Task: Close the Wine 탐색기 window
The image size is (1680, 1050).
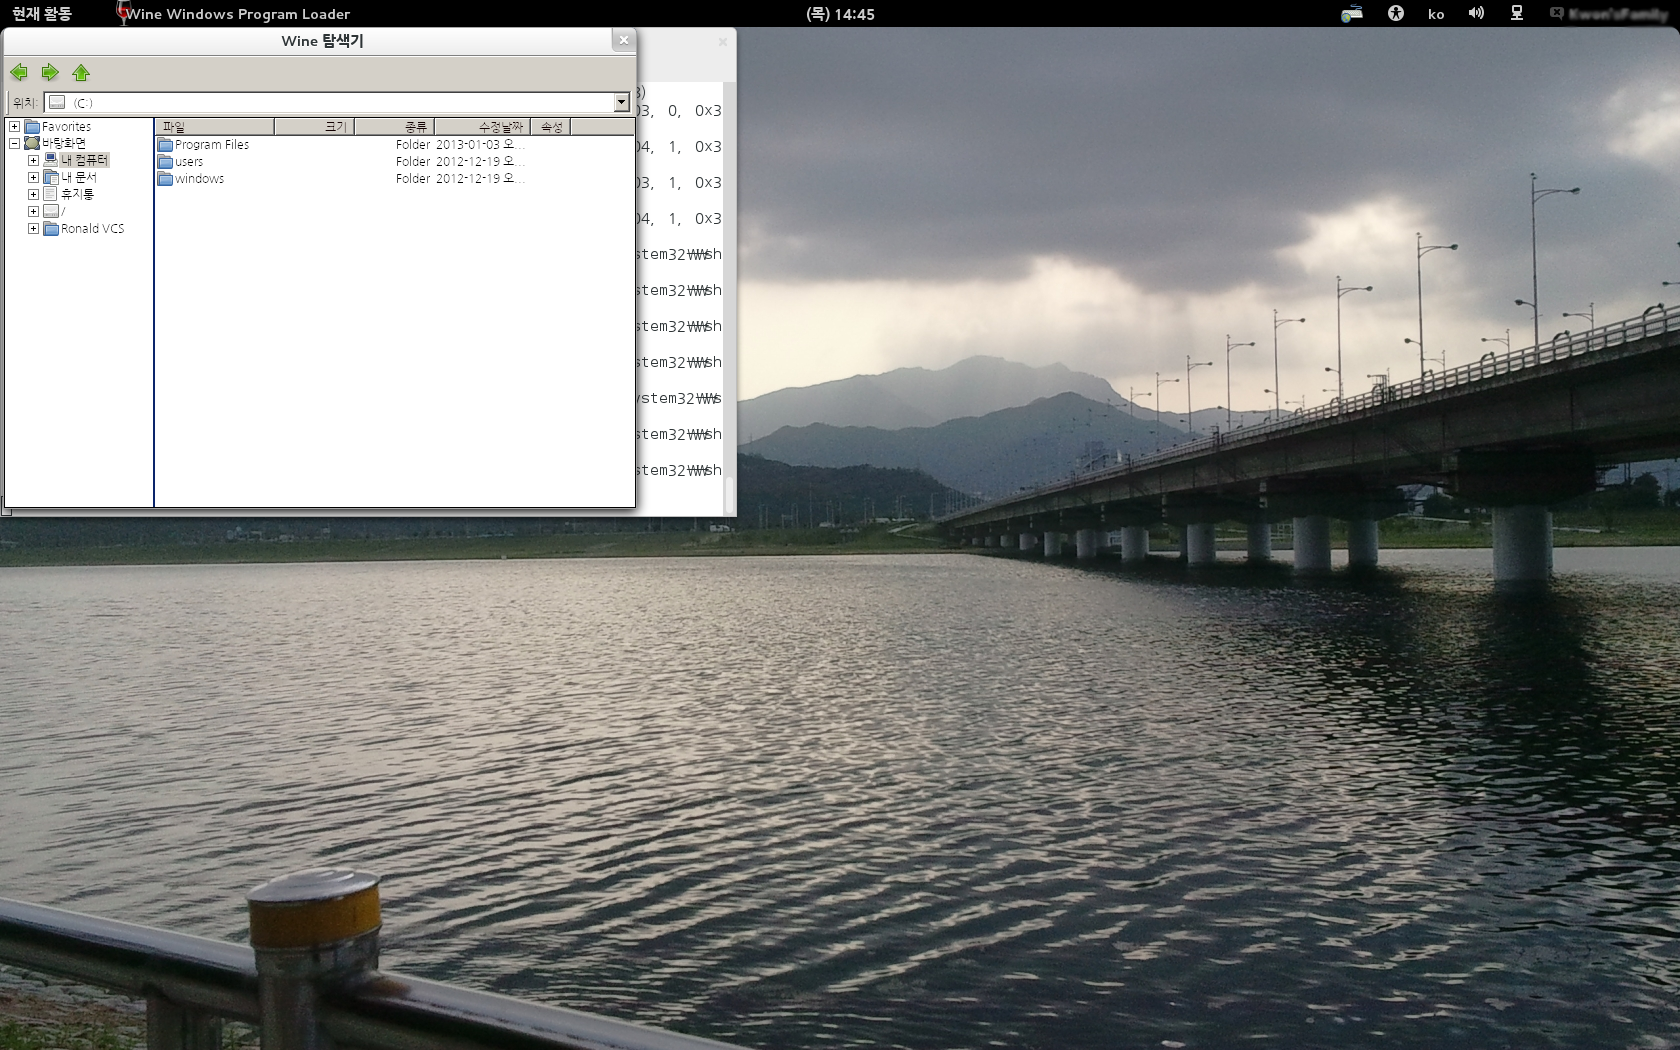Action: point(624,40)
